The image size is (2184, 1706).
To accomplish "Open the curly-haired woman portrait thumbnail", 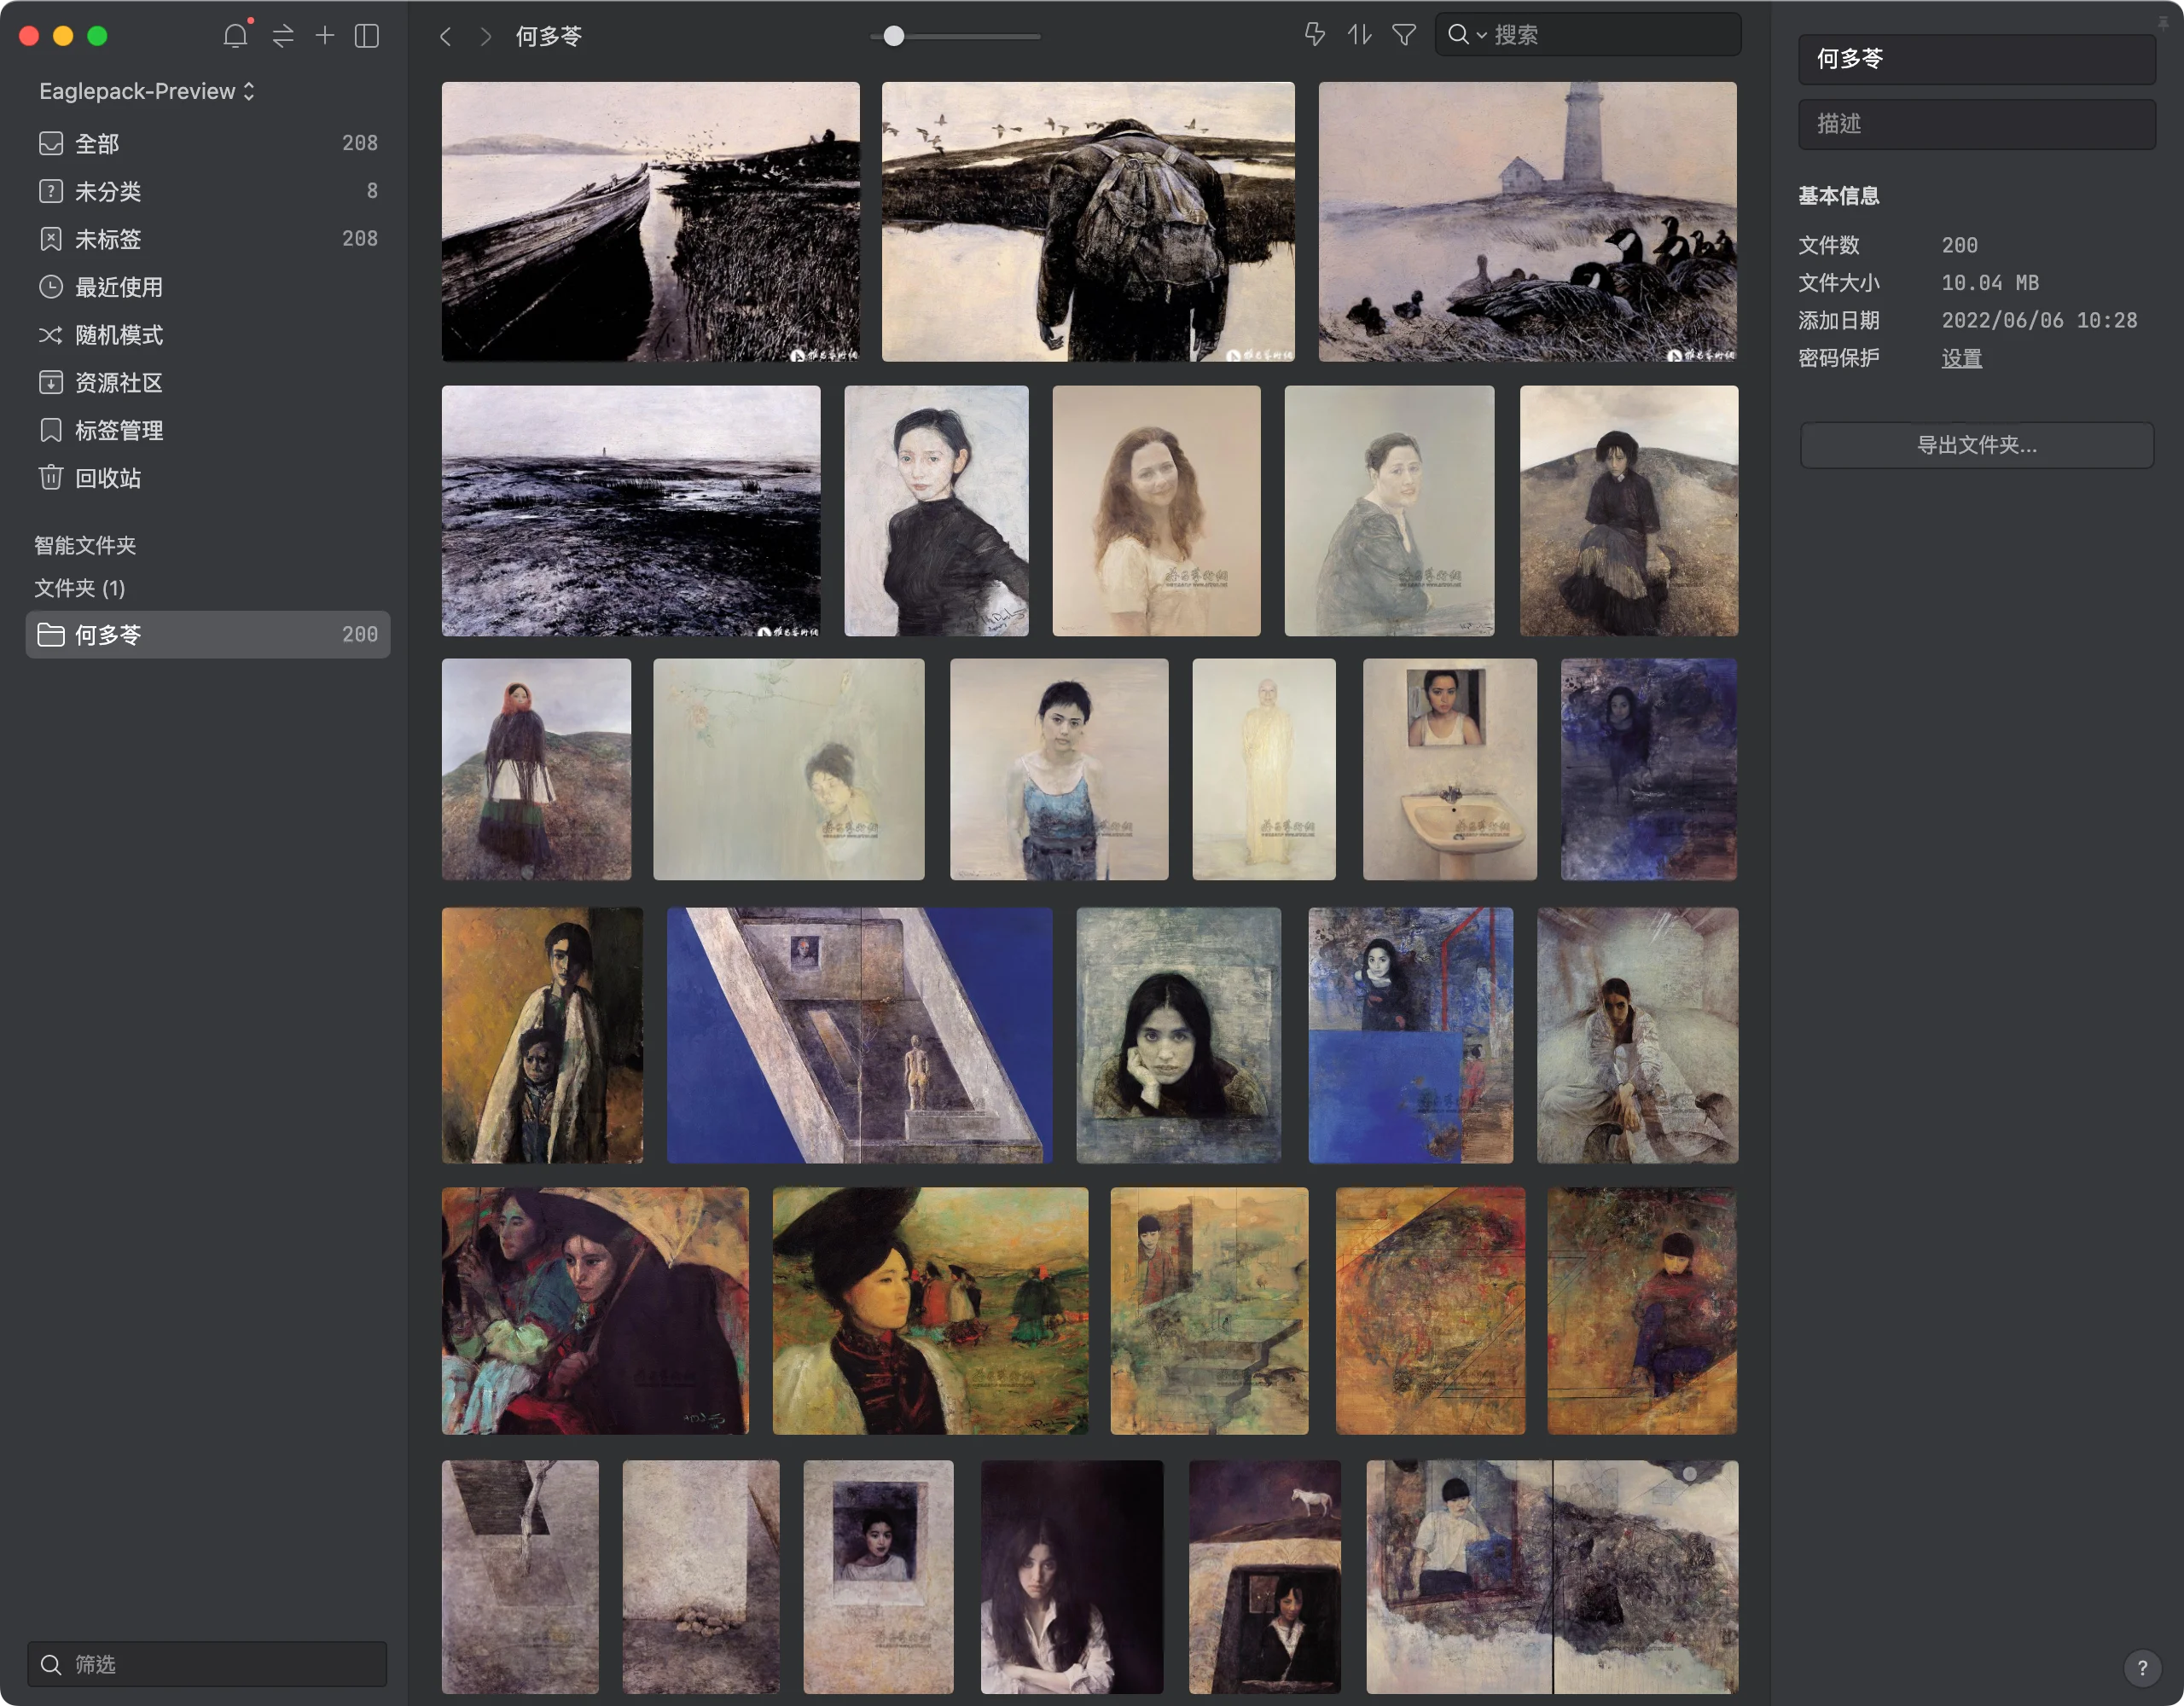I will tap(1156, 511).
